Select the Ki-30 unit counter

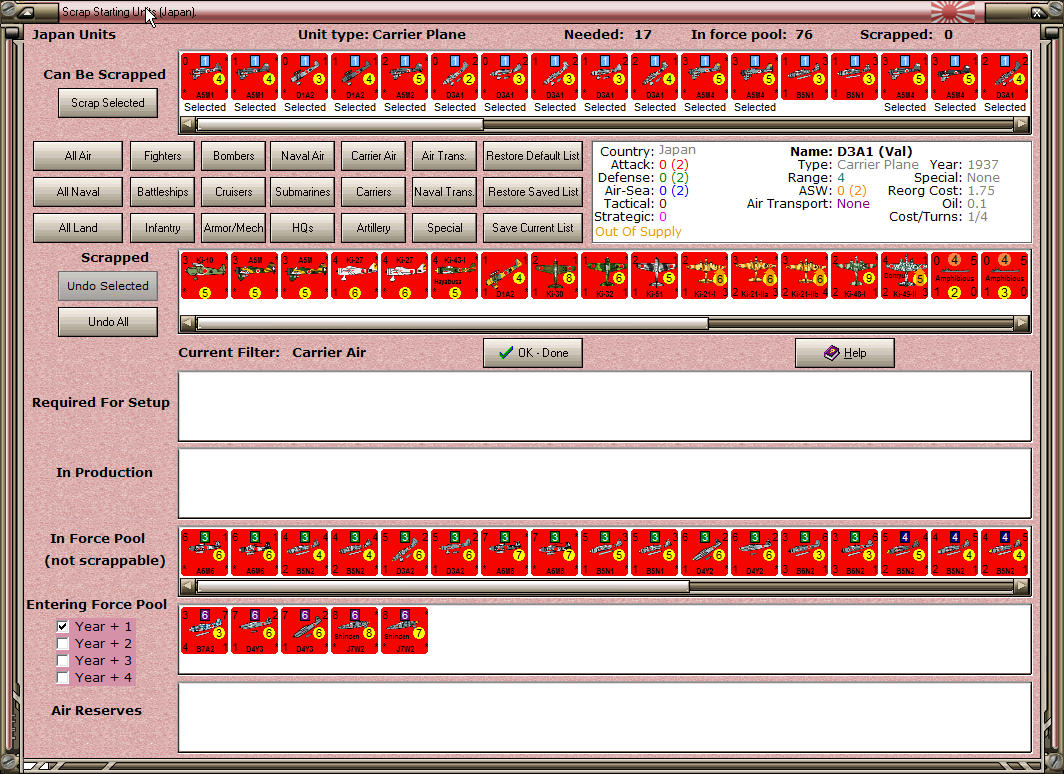pos(554,276)
